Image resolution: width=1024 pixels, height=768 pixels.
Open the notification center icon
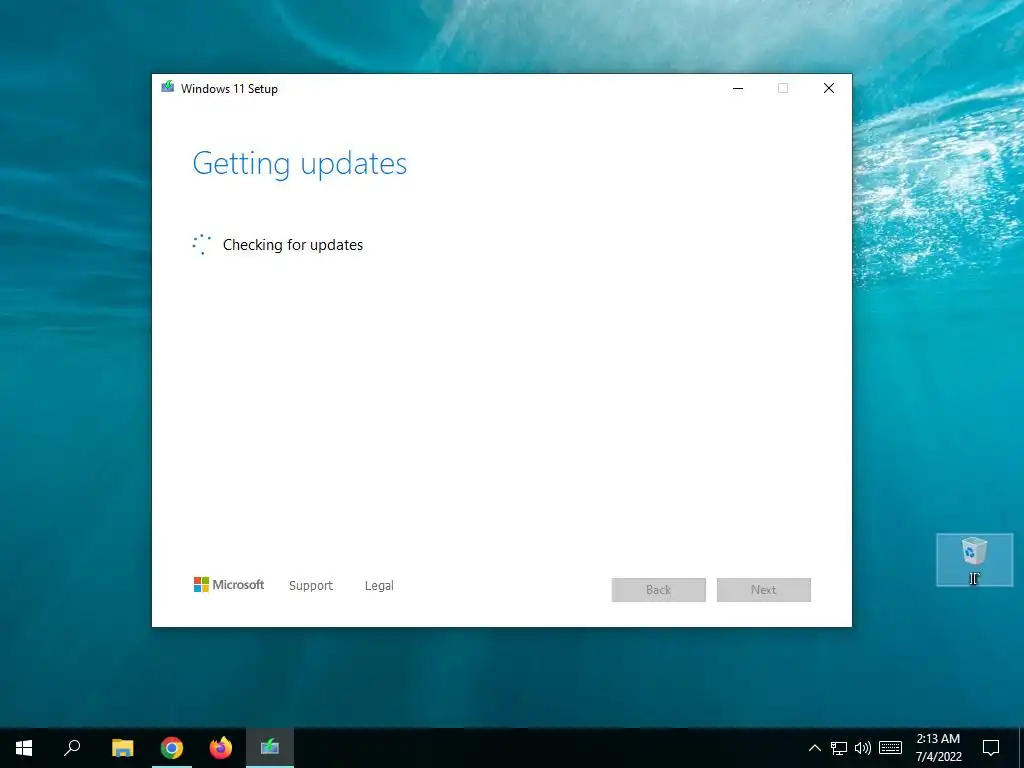[x=991, y=748]
